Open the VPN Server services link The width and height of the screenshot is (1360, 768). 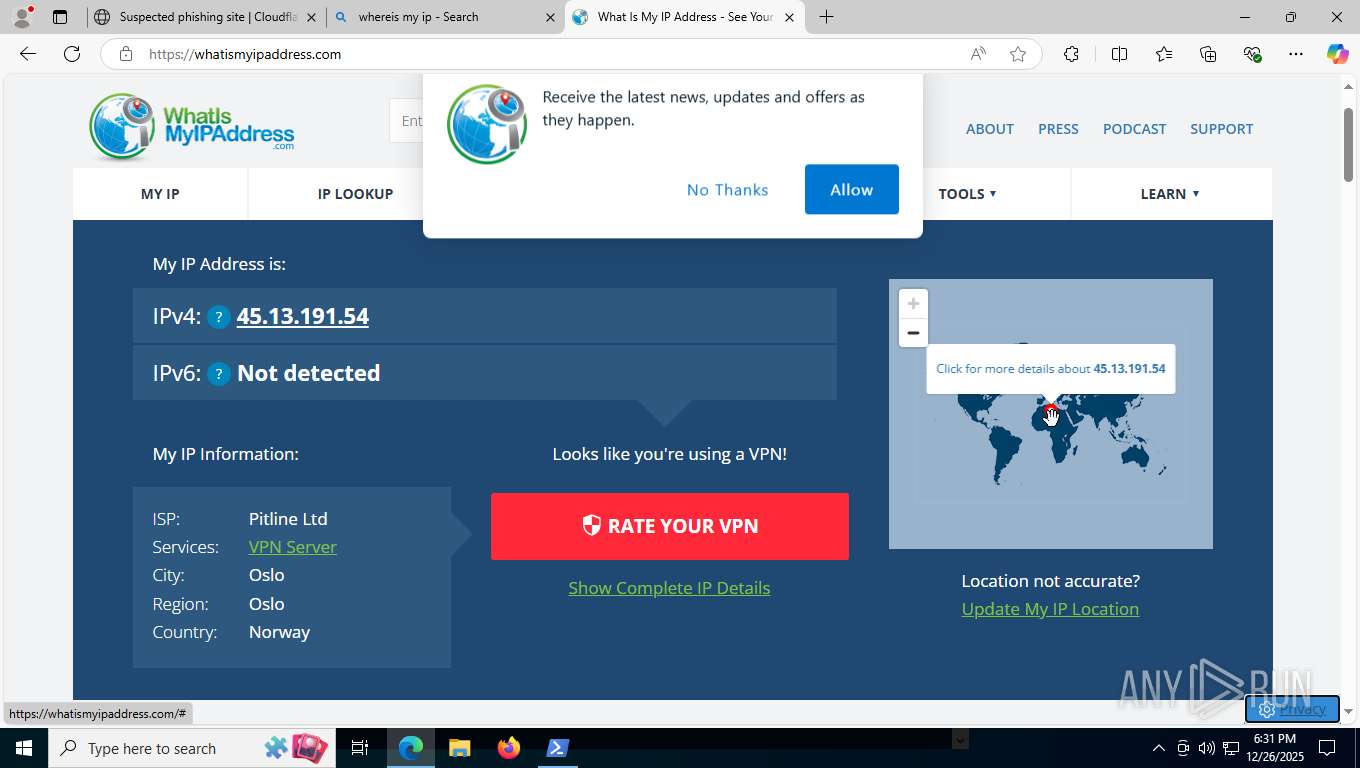click(293, 547)
